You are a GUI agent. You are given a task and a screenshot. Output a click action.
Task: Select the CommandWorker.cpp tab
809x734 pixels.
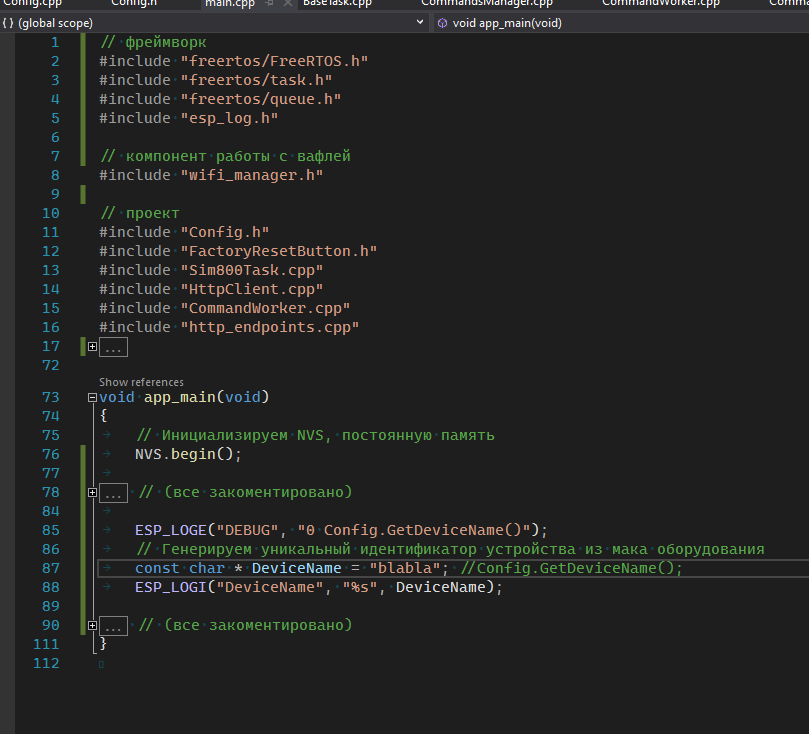tap(660, 3)
